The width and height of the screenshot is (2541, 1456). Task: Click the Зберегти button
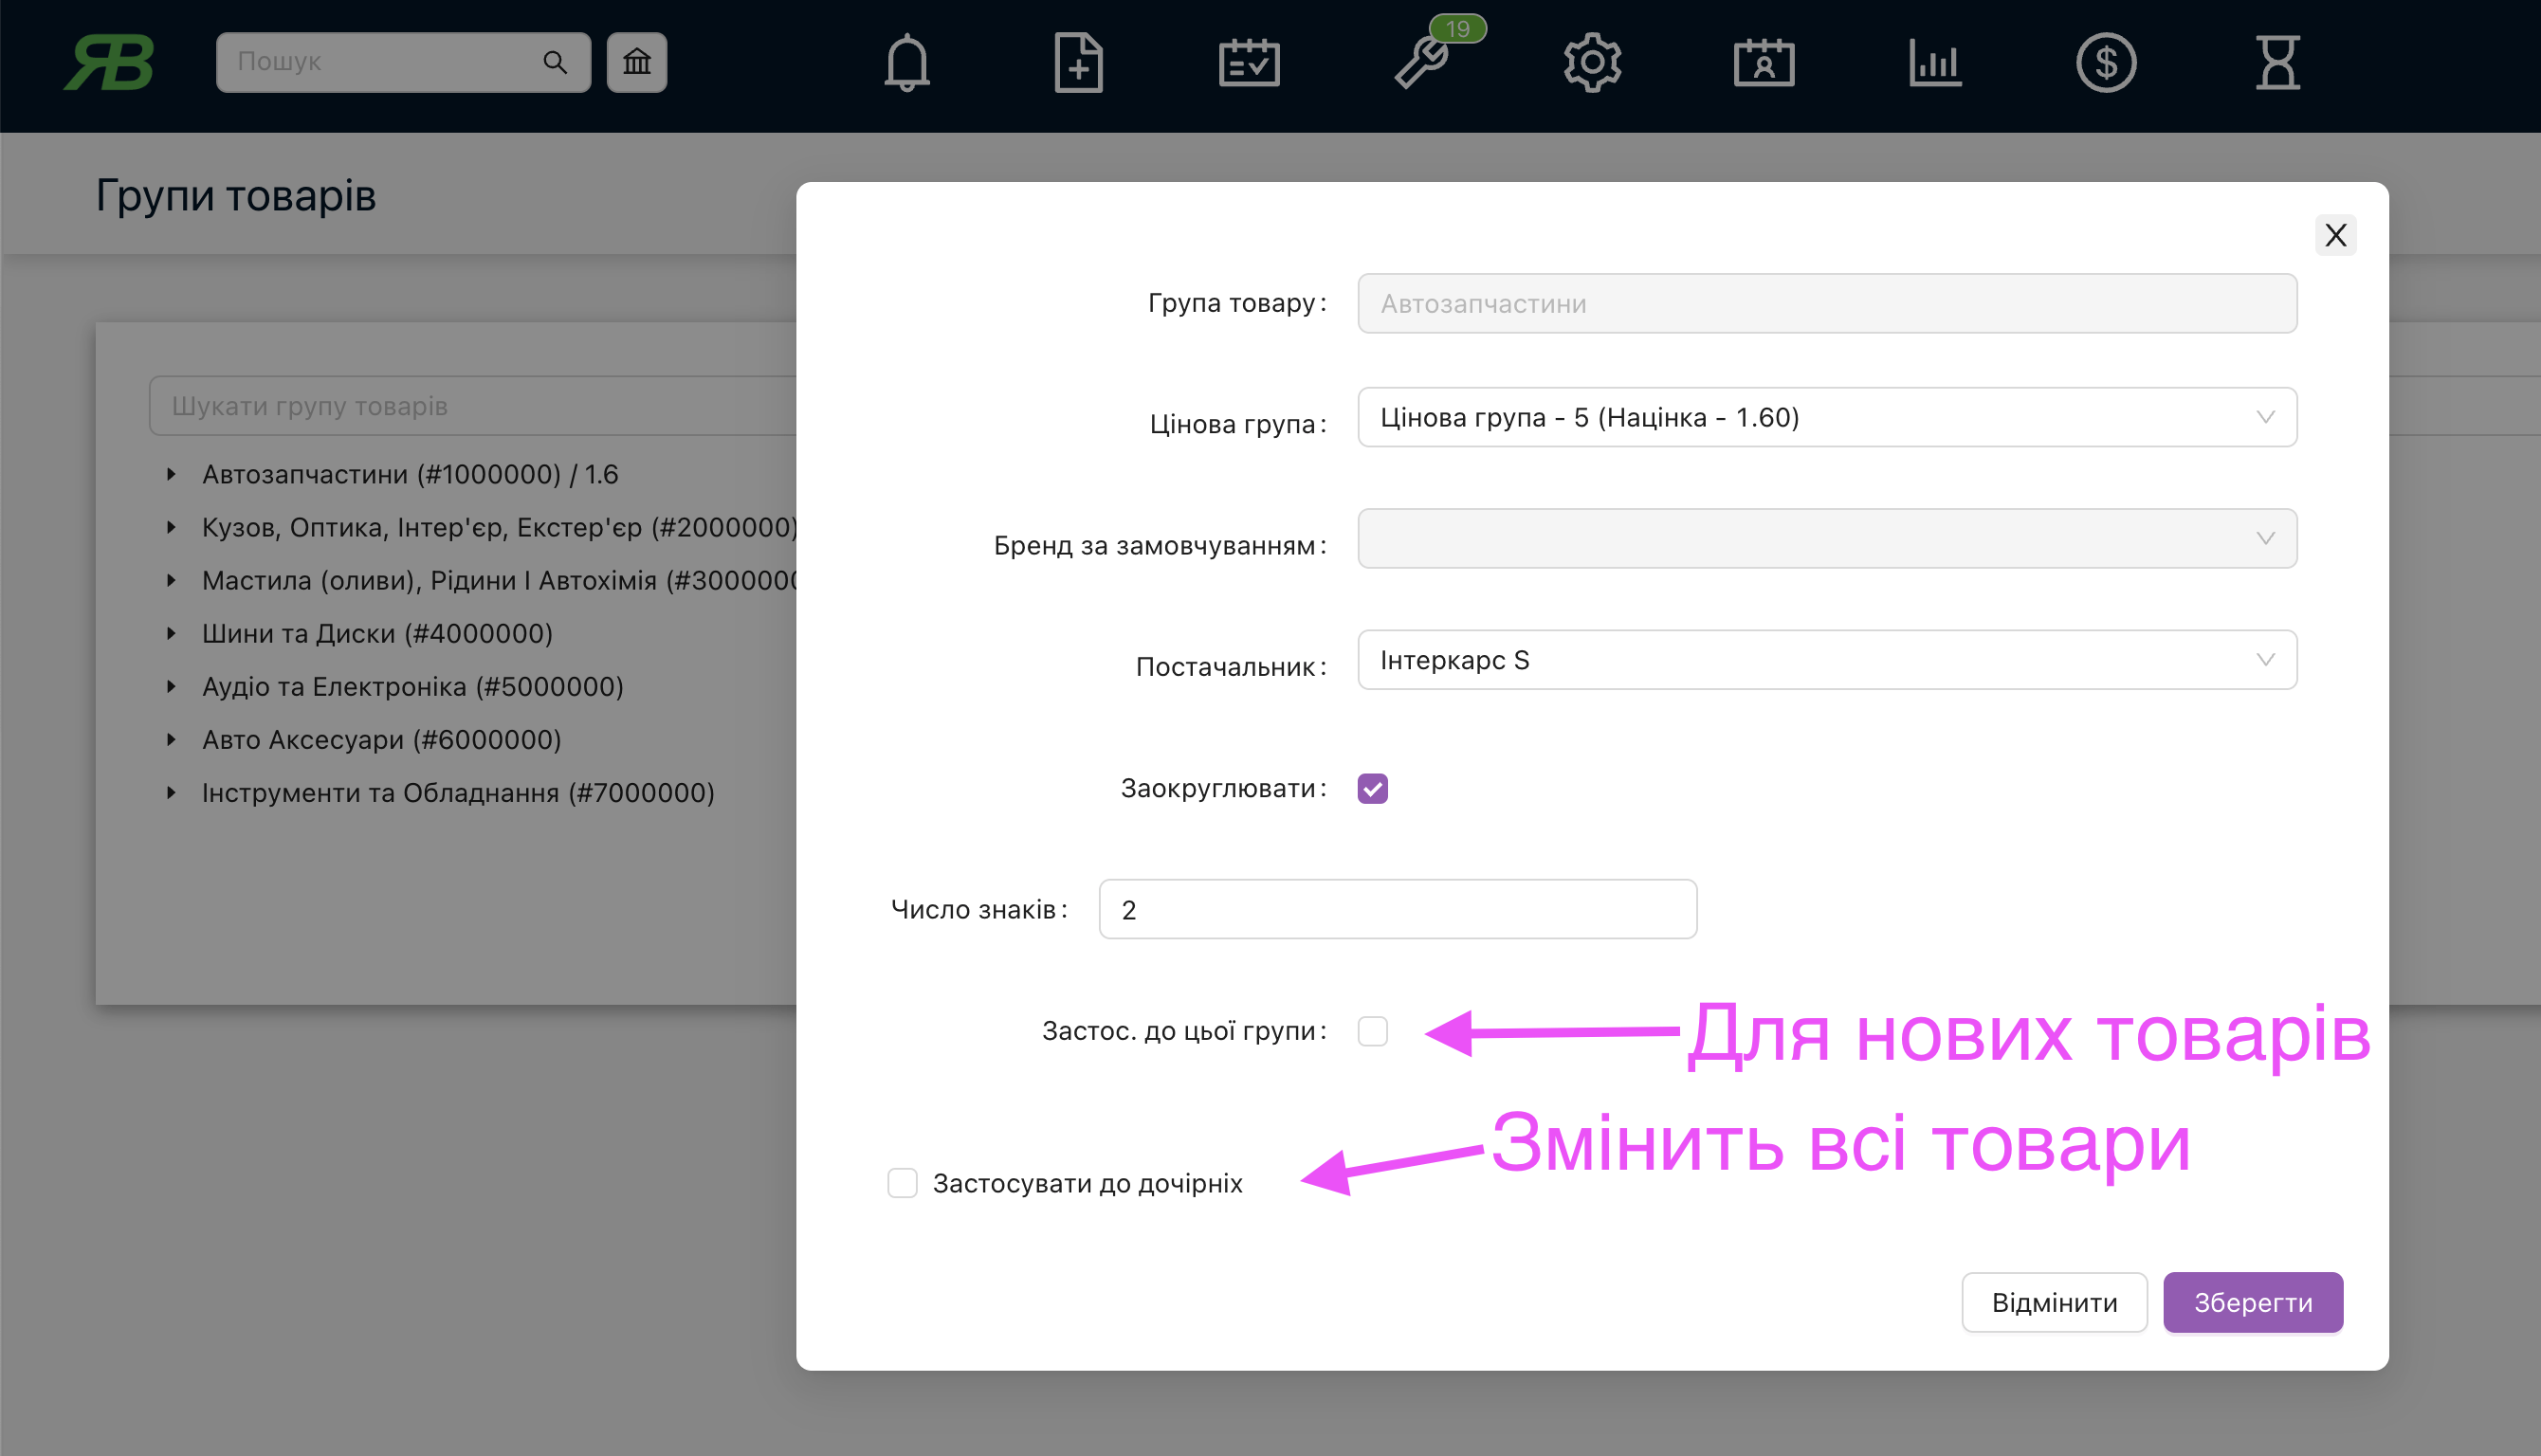tap(2252, 1302)
